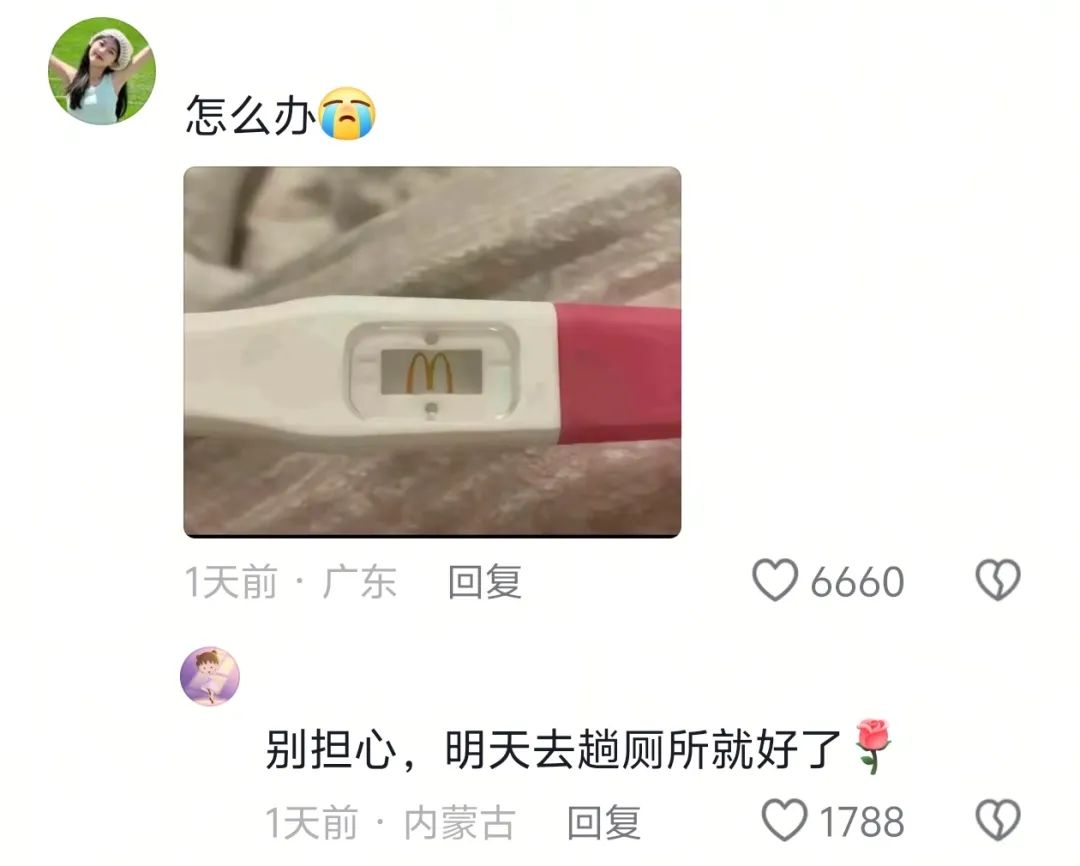
Task: Select the reply text 别担心，明天去趟厕所就好了
Action: (553, 749)
